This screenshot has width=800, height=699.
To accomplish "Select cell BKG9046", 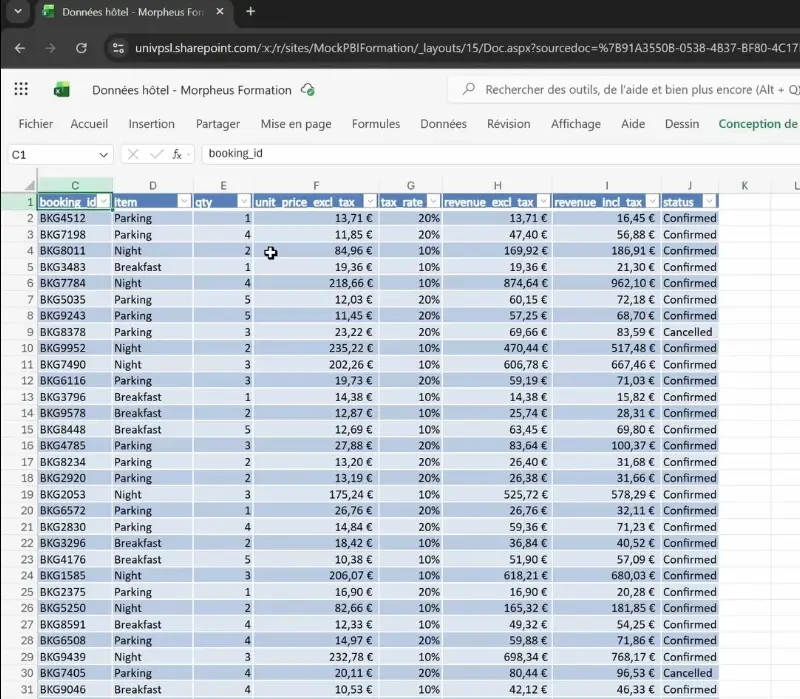I will tap(75, 689).
